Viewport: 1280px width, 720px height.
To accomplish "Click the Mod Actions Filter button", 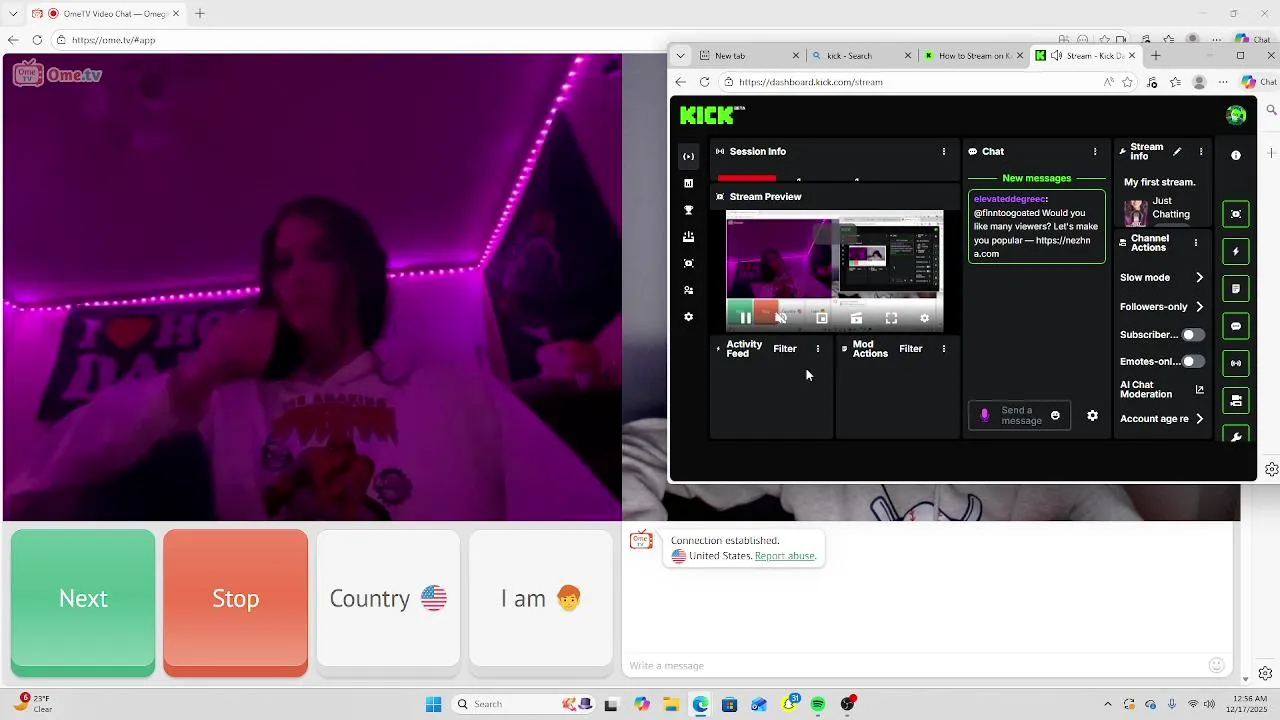I will pyautogui.click(x=911, y=349).
